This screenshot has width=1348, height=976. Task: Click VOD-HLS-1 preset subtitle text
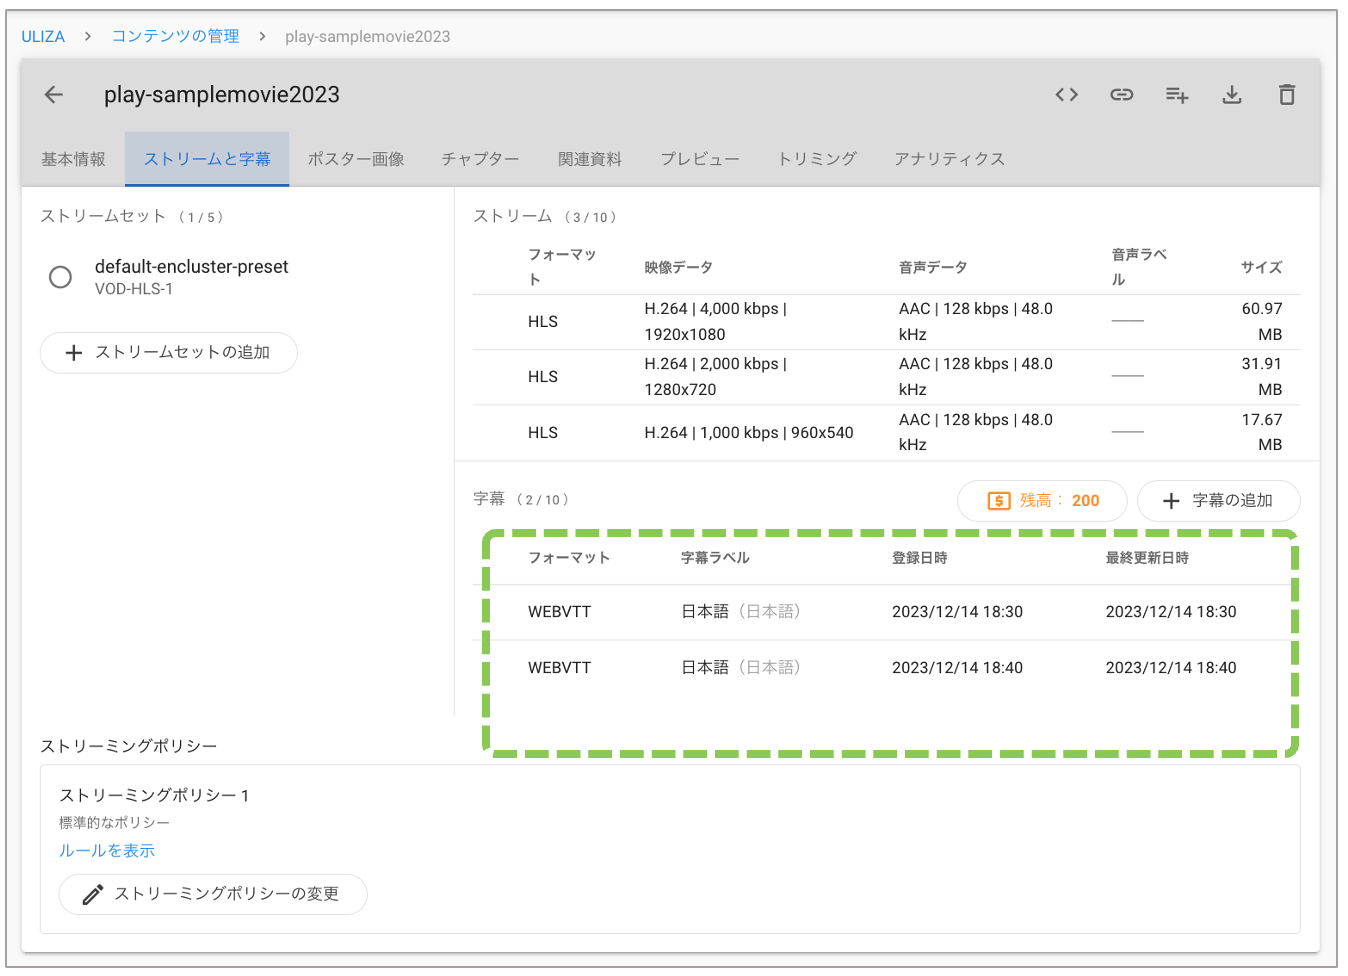[134, 289]
